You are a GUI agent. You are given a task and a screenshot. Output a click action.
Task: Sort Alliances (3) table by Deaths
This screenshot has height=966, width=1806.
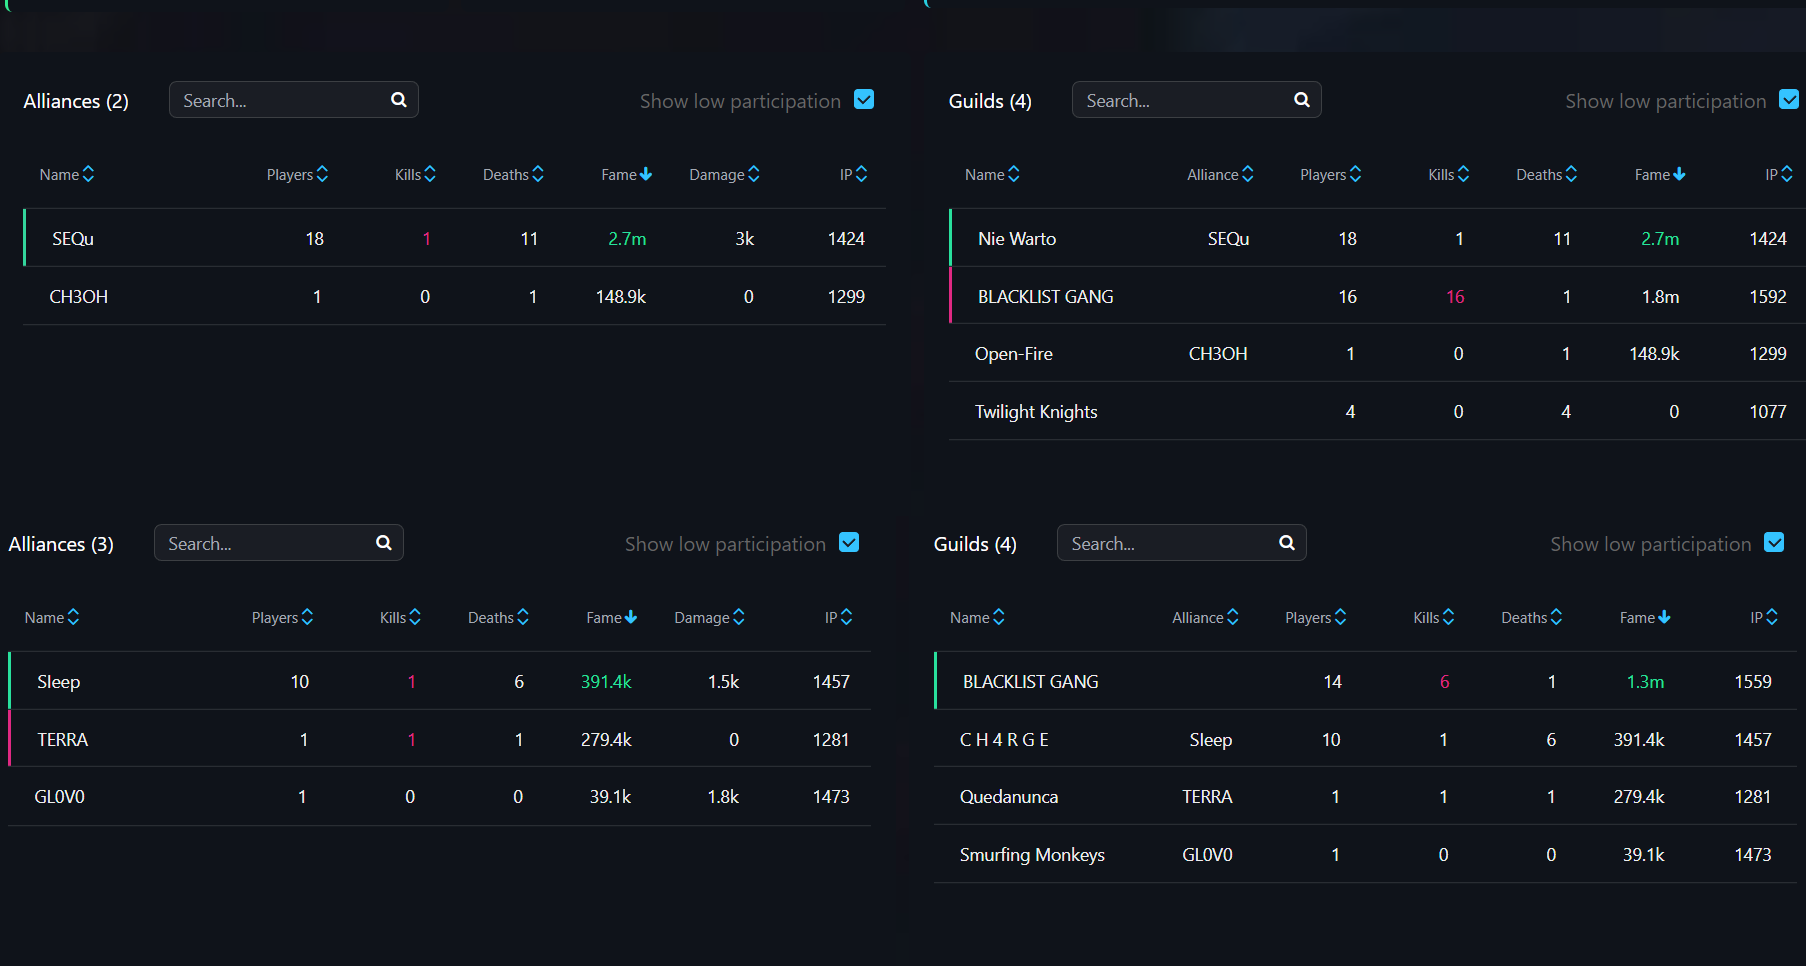click(498, 618)
